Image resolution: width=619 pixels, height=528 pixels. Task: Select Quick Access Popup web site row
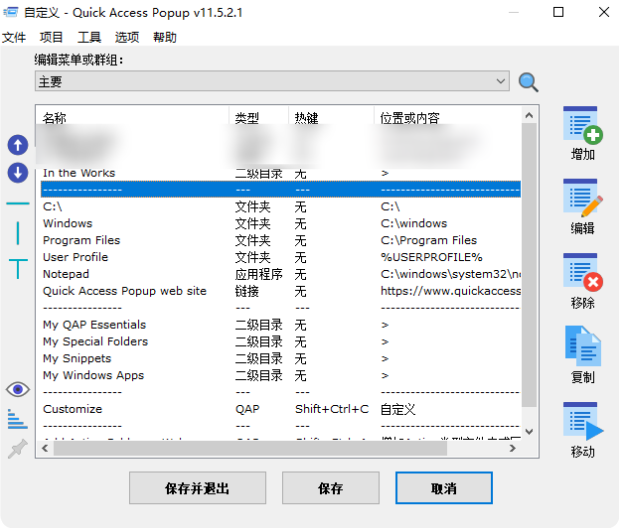tap(281, 291)
